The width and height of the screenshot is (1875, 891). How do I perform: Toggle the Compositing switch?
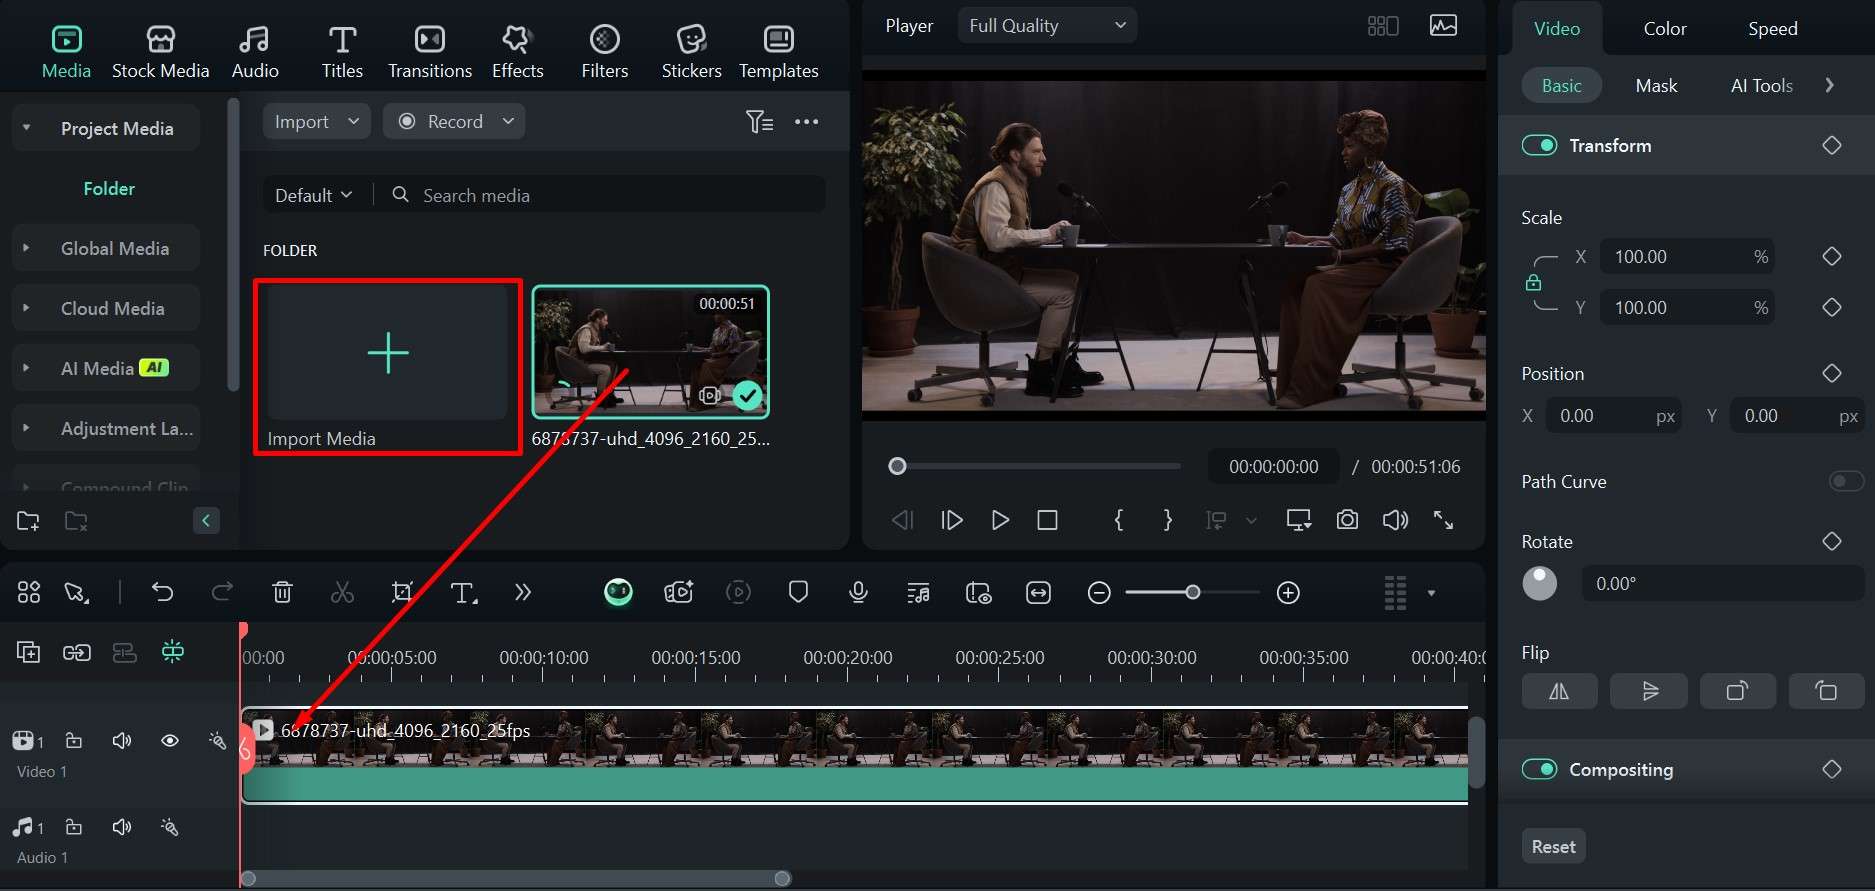click(x=1539, y=769)
